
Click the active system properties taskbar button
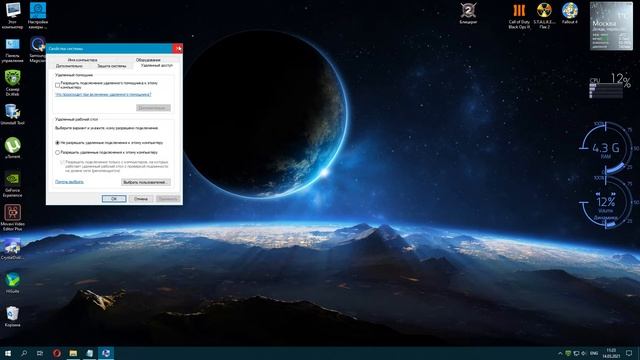106,353
